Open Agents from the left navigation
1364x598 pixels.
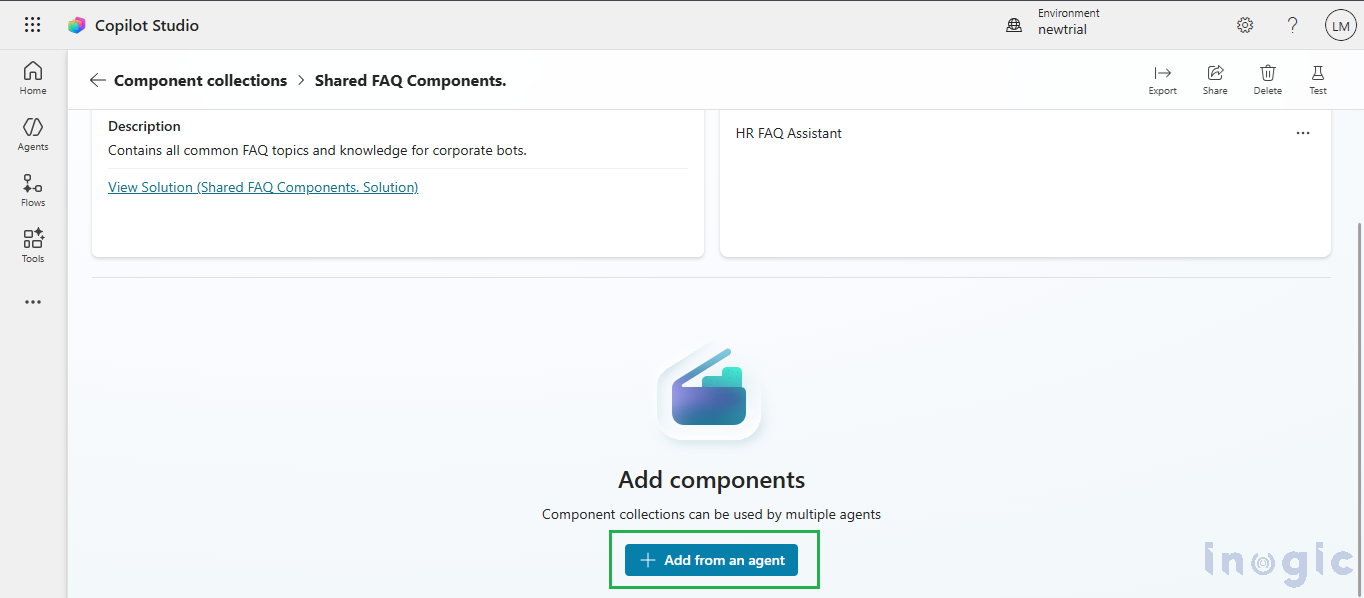click(x=33, y=134)
